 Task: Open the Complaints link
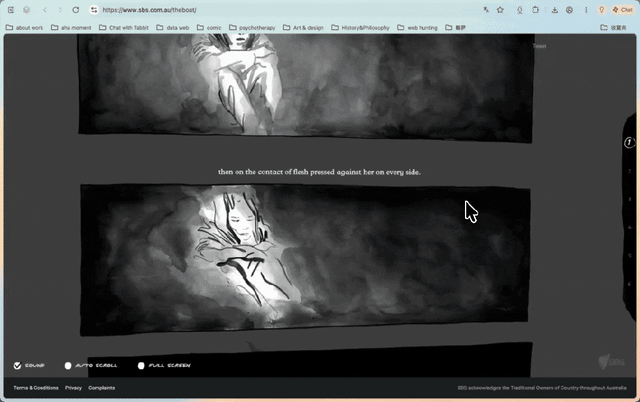click(x=102, y=388)
